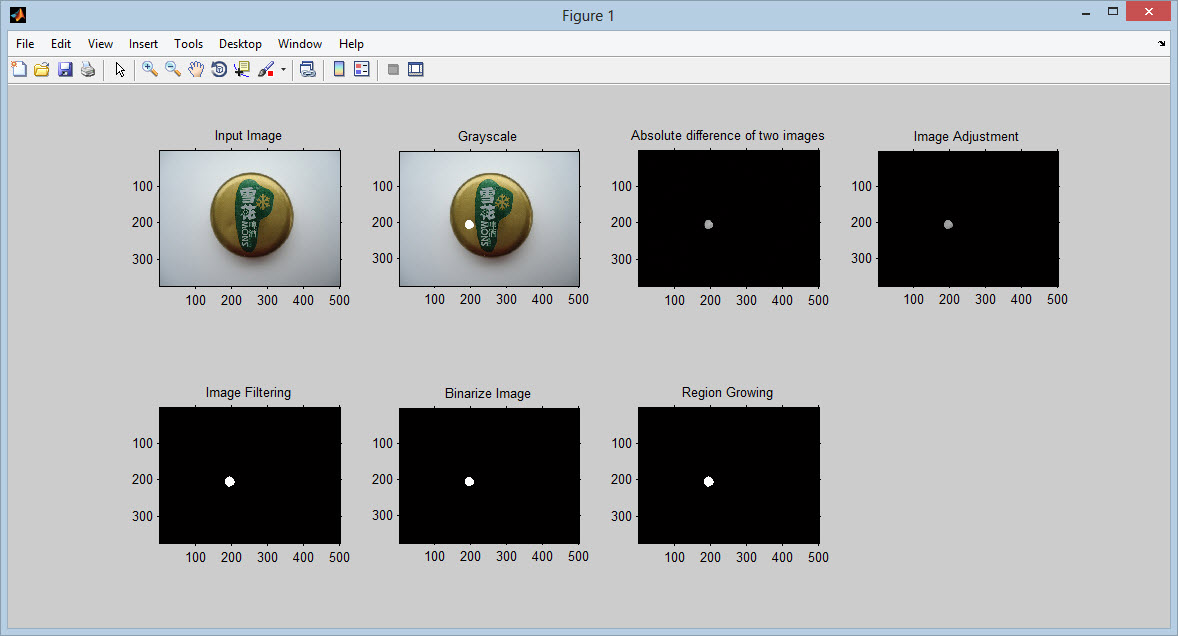Click the Image Filtering subplot
This screenshot has width=1178, height=636.
point(249,475)
